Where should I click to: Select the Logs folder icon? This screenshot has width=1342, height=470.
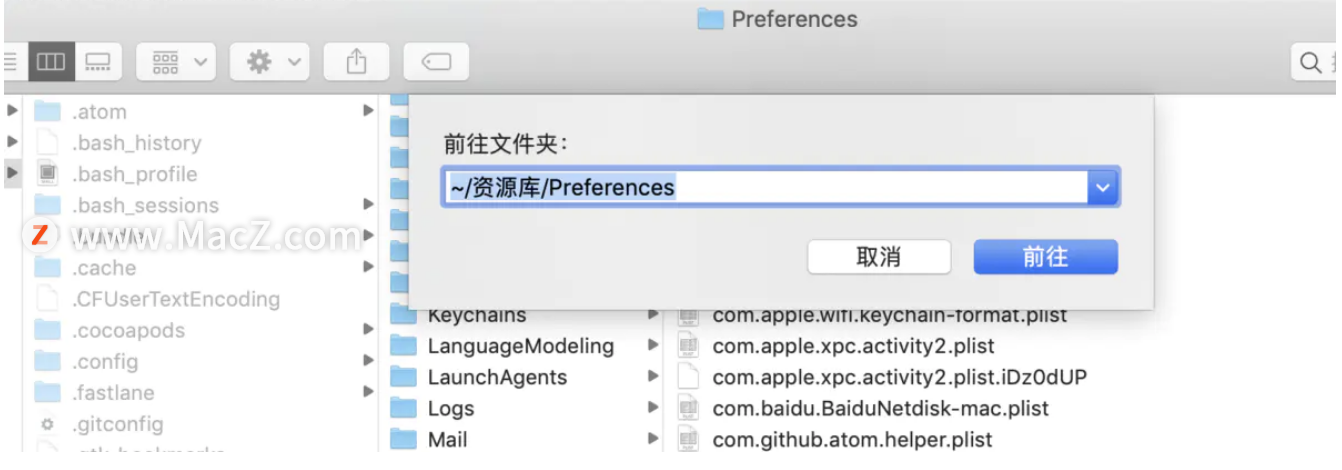(x=403, y=408)
